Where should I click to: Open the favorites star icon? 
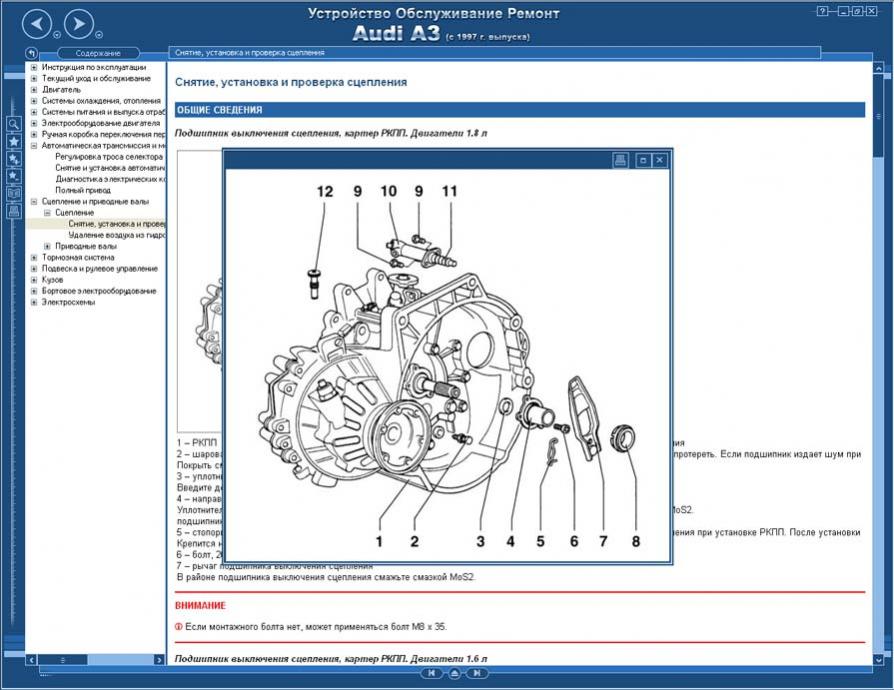pos(14,141)
